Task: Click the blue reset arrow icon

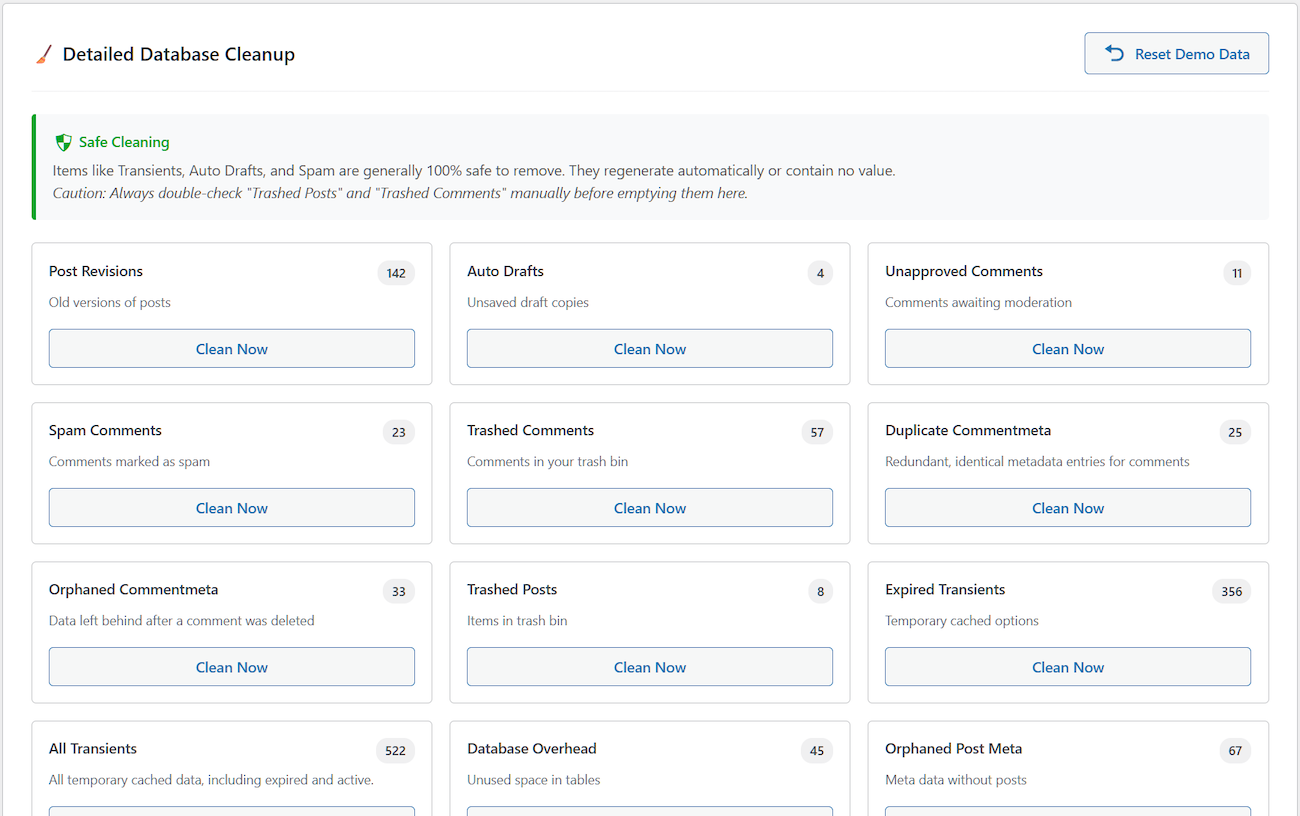Action: tap(1113, 53)
